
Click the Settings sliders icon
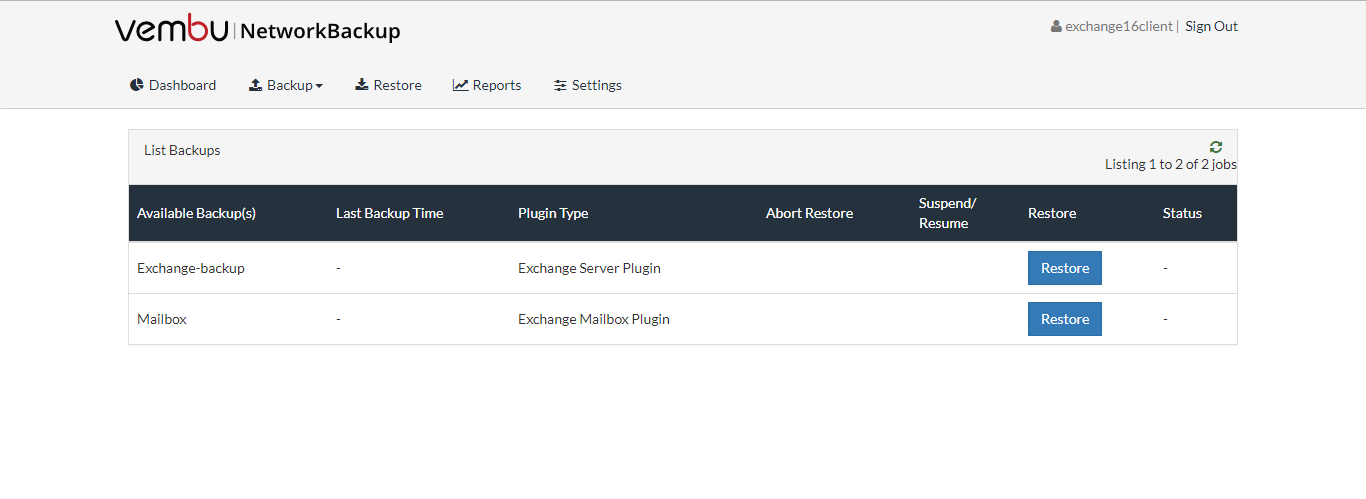point(560,85)
